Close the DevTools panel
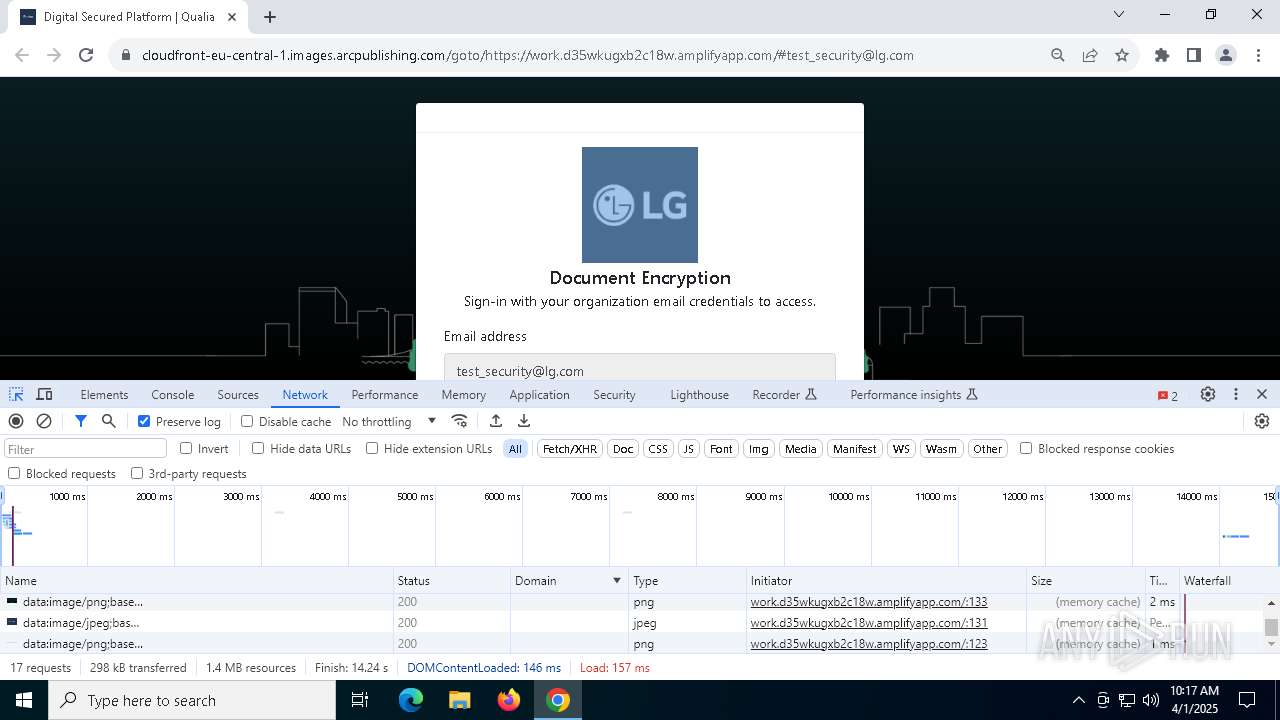The height and width of the screenshot is (720, 1280). click(1262, 395)
